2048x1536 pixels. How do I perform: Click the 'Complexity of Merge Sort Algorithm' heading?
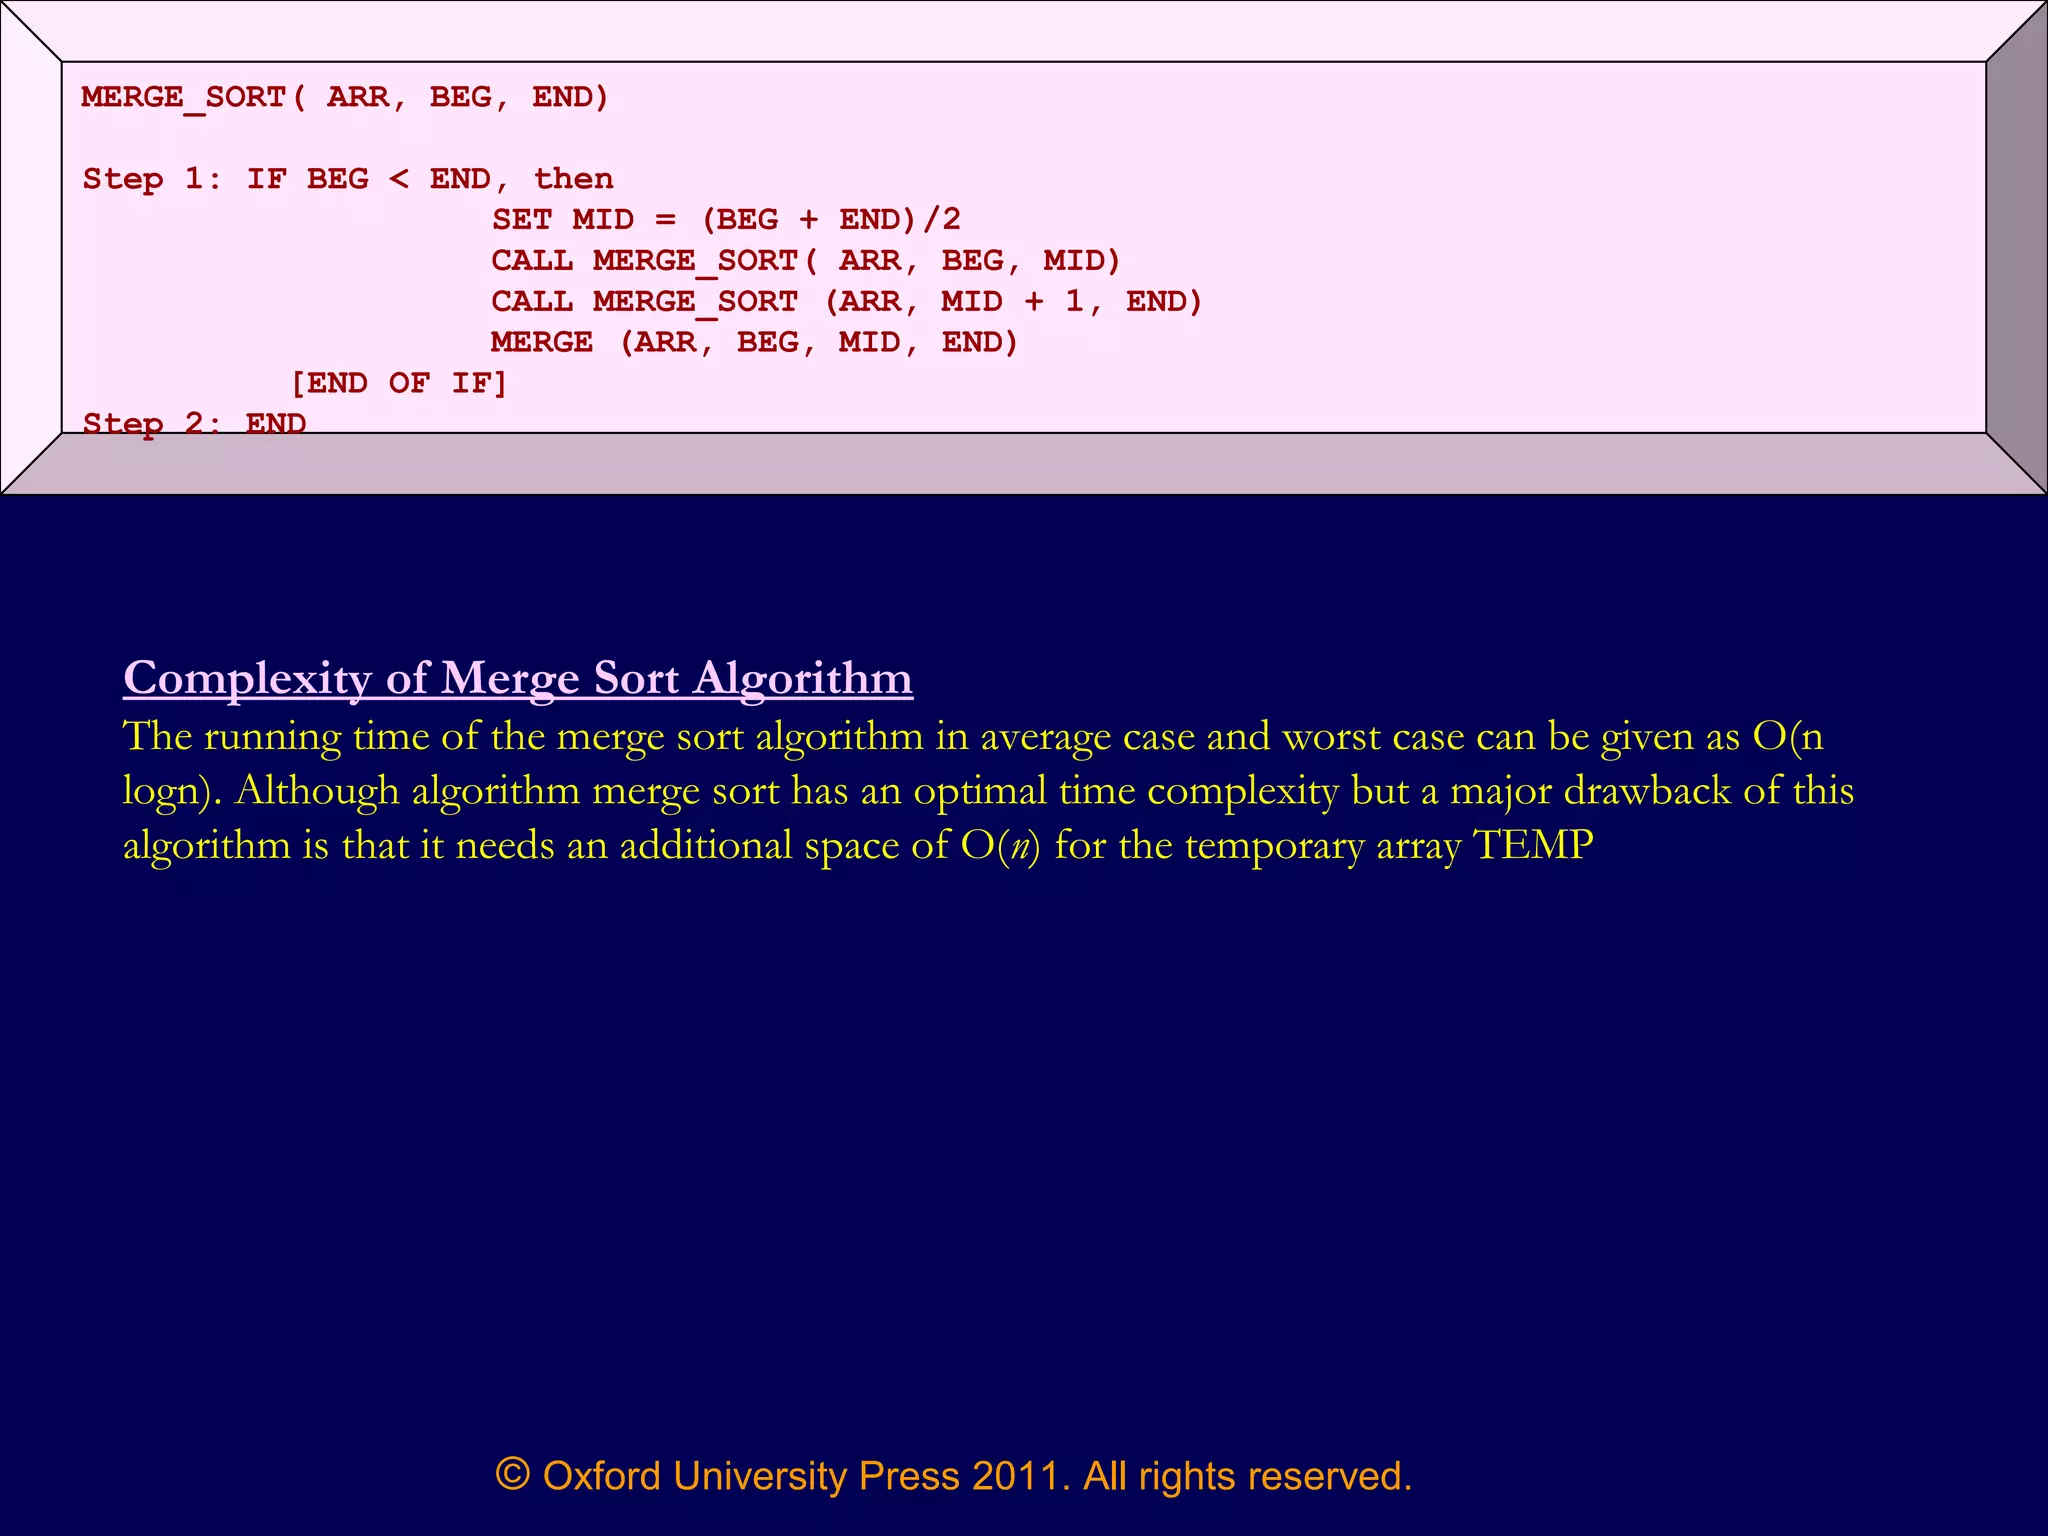point(517,678)
